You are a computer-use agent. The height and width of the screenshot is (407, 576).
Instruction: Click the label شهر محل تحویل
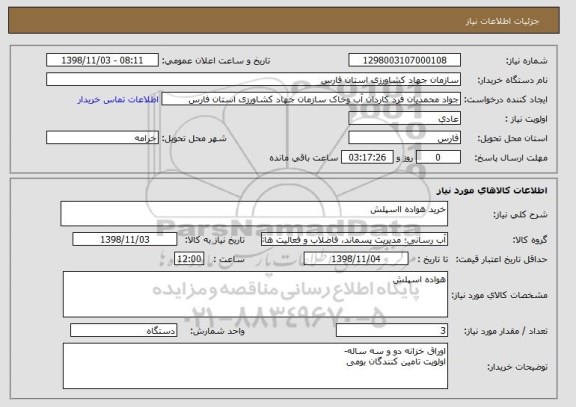194,138
